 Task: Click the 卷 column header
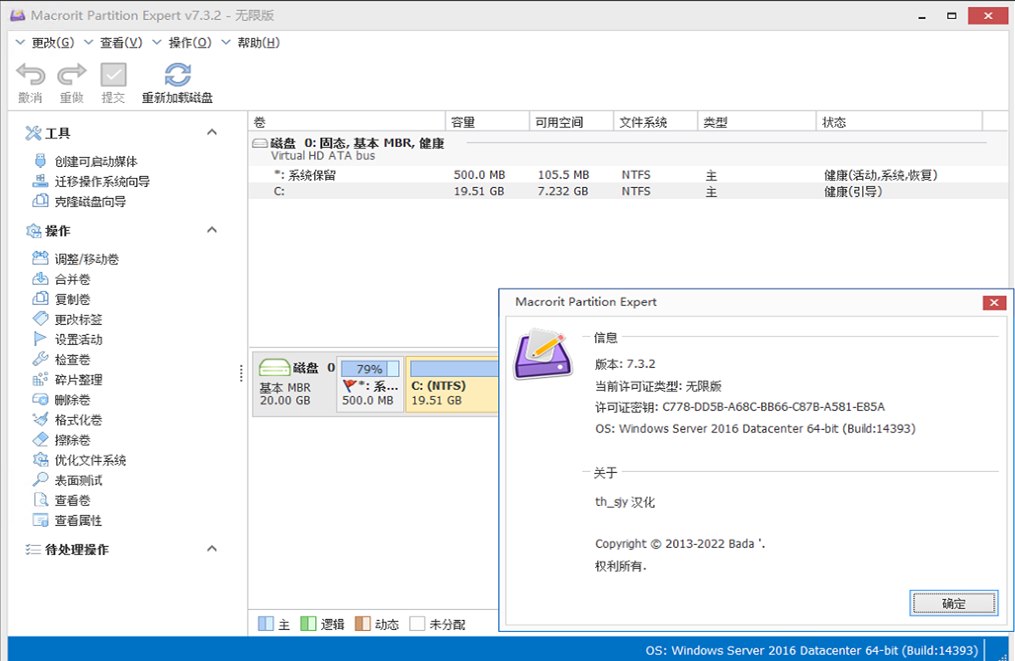click(347, 122)
